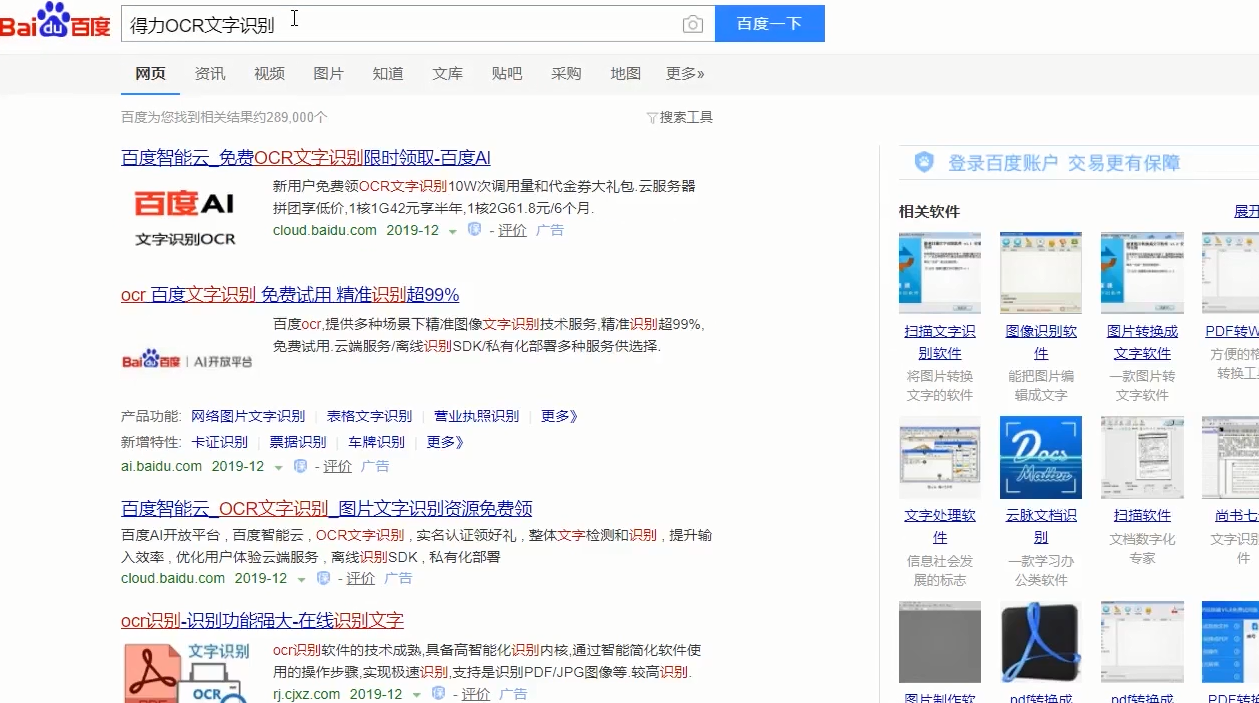
Task: Switch to the 贴吧 tab
Action: click(507, 74)
